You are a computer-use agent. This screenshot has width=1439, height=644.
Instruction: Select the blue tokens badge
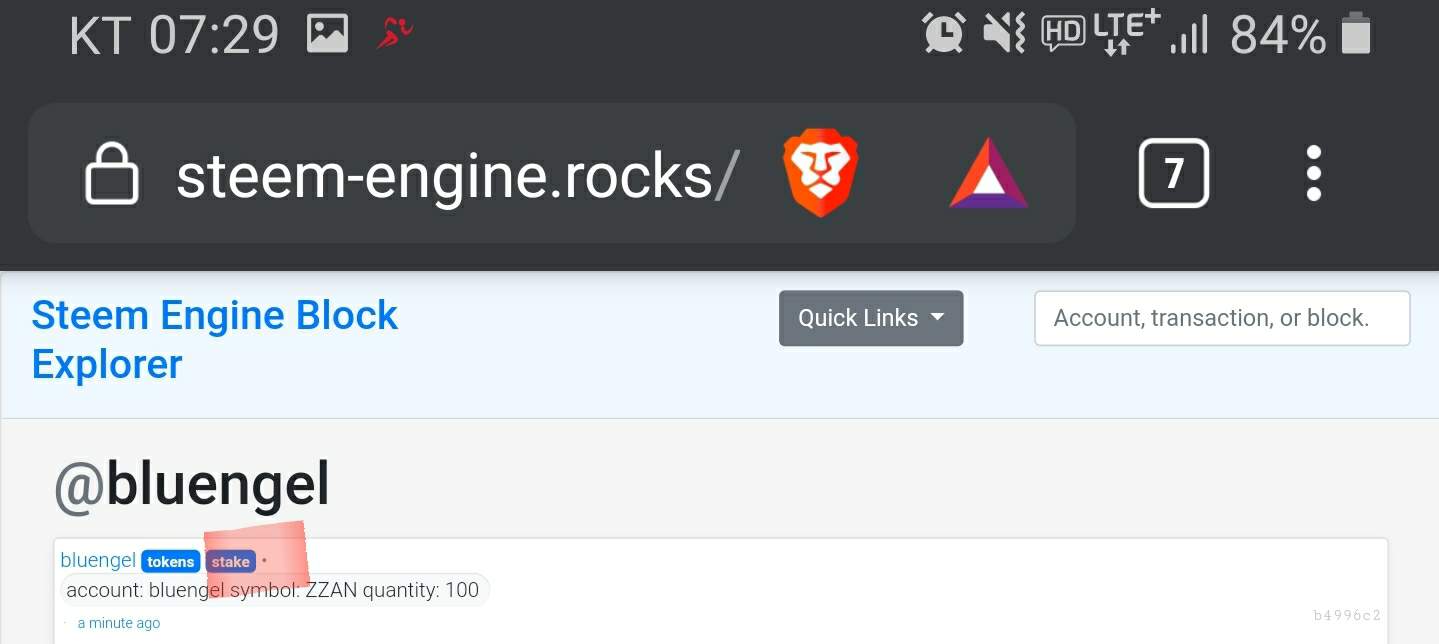pos(171,562)
